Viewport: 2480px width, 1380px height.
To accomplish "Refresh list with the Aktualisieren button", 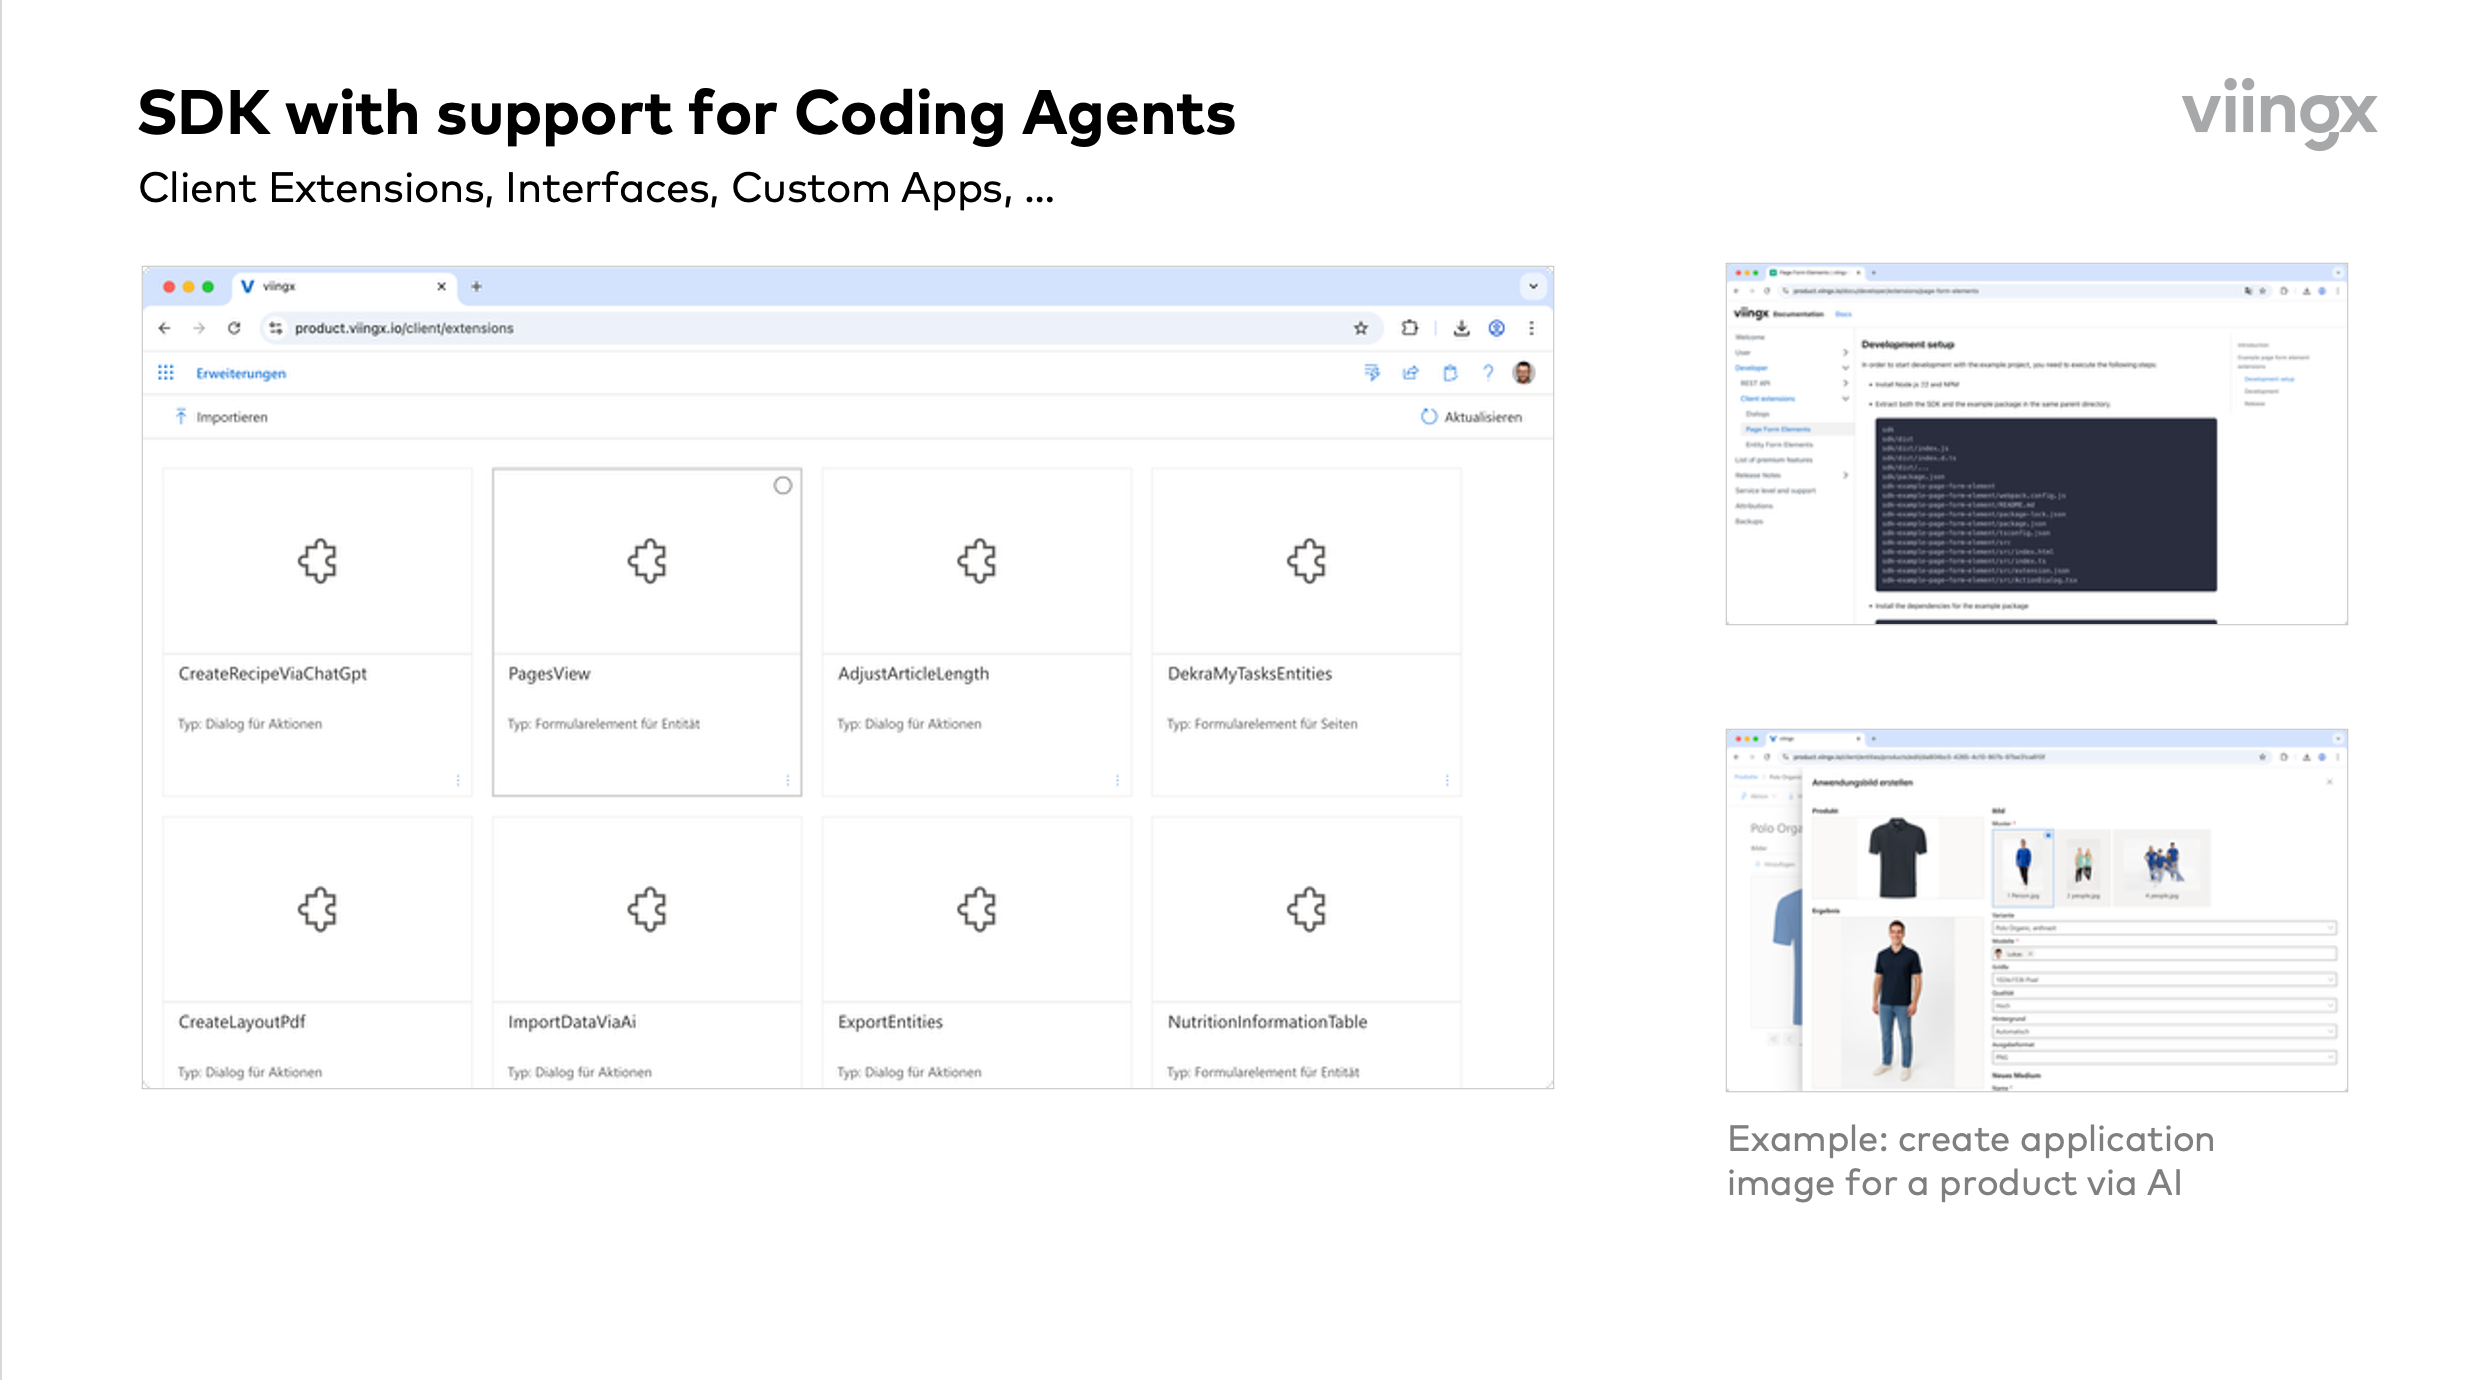I will tap(1472, 417).
